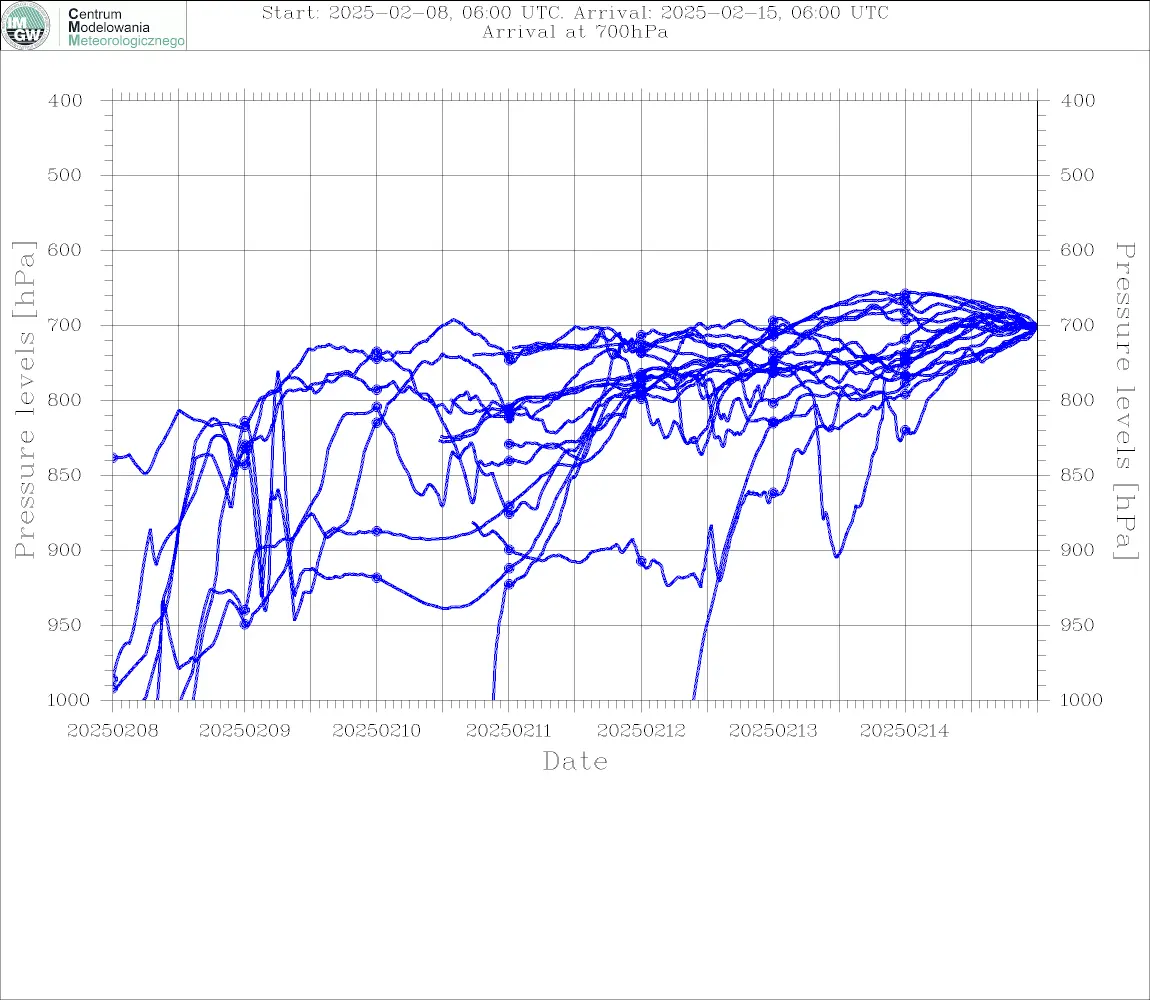This screenshot has width=1150, height=1000.
Task: Click date label 20250212
Action: click(641, 731)
